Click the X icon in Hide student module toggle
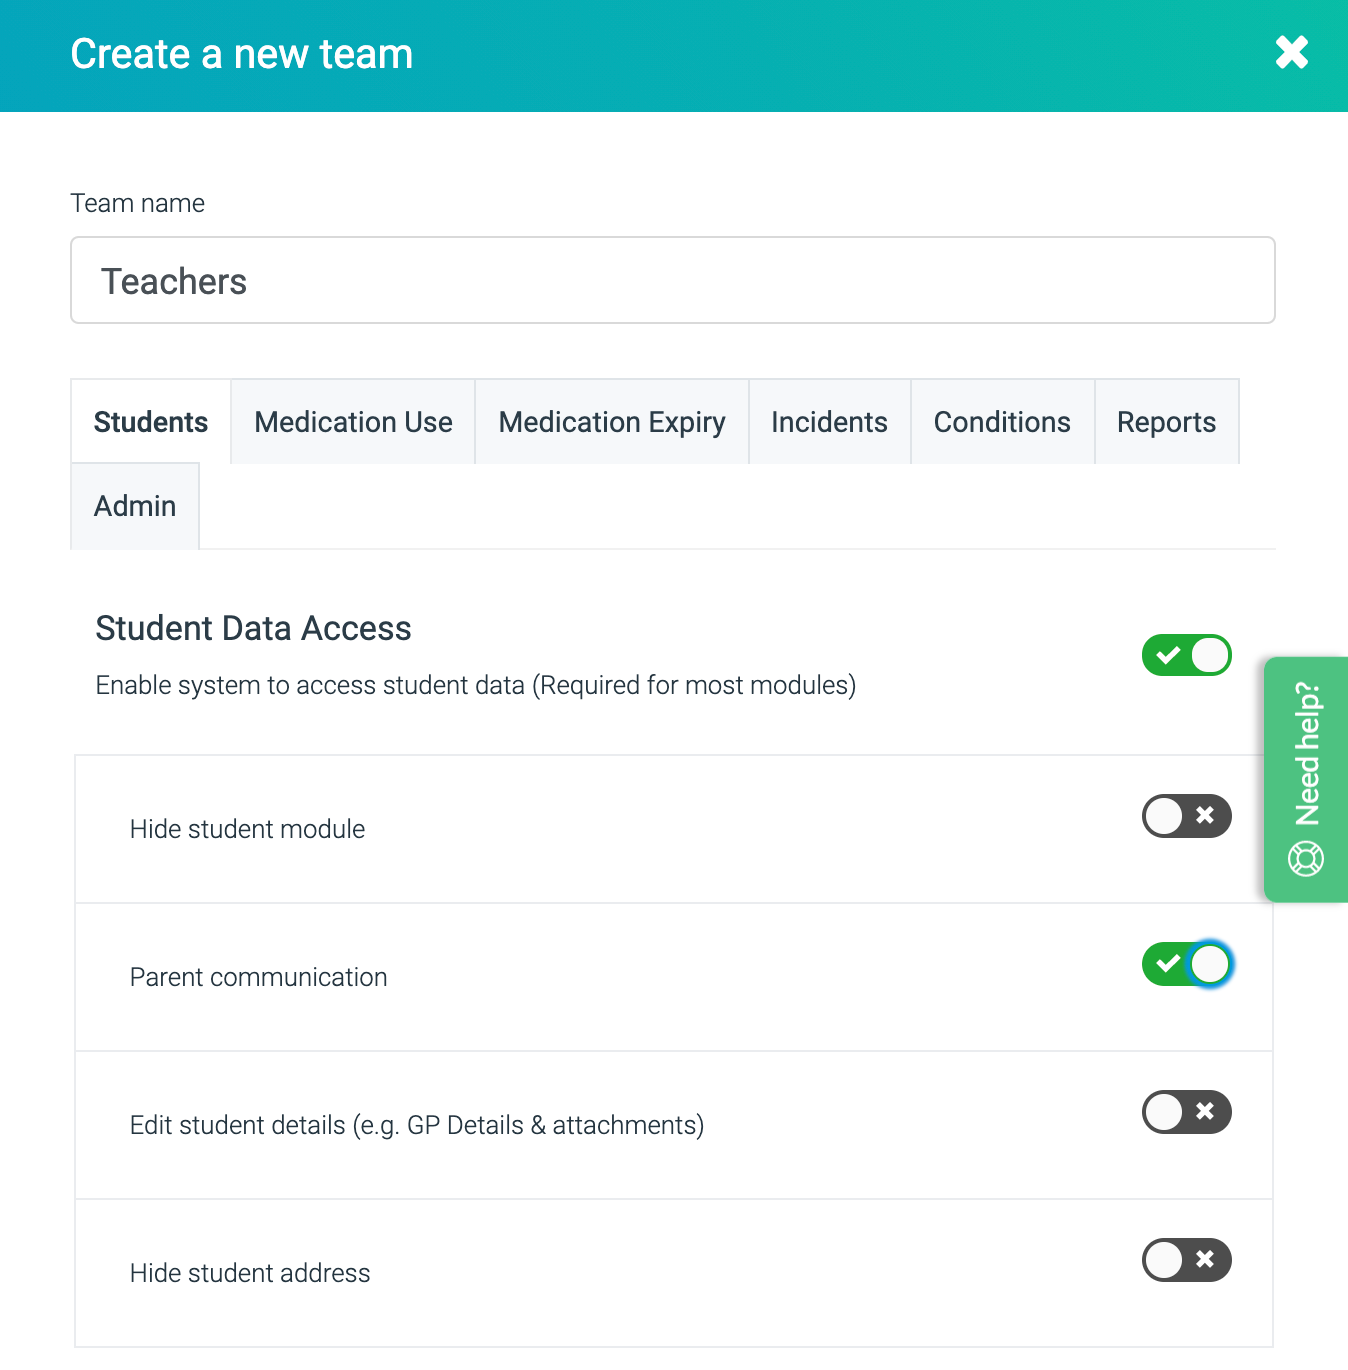Screen dimensions: 1348x1370 coord(1204,816)
